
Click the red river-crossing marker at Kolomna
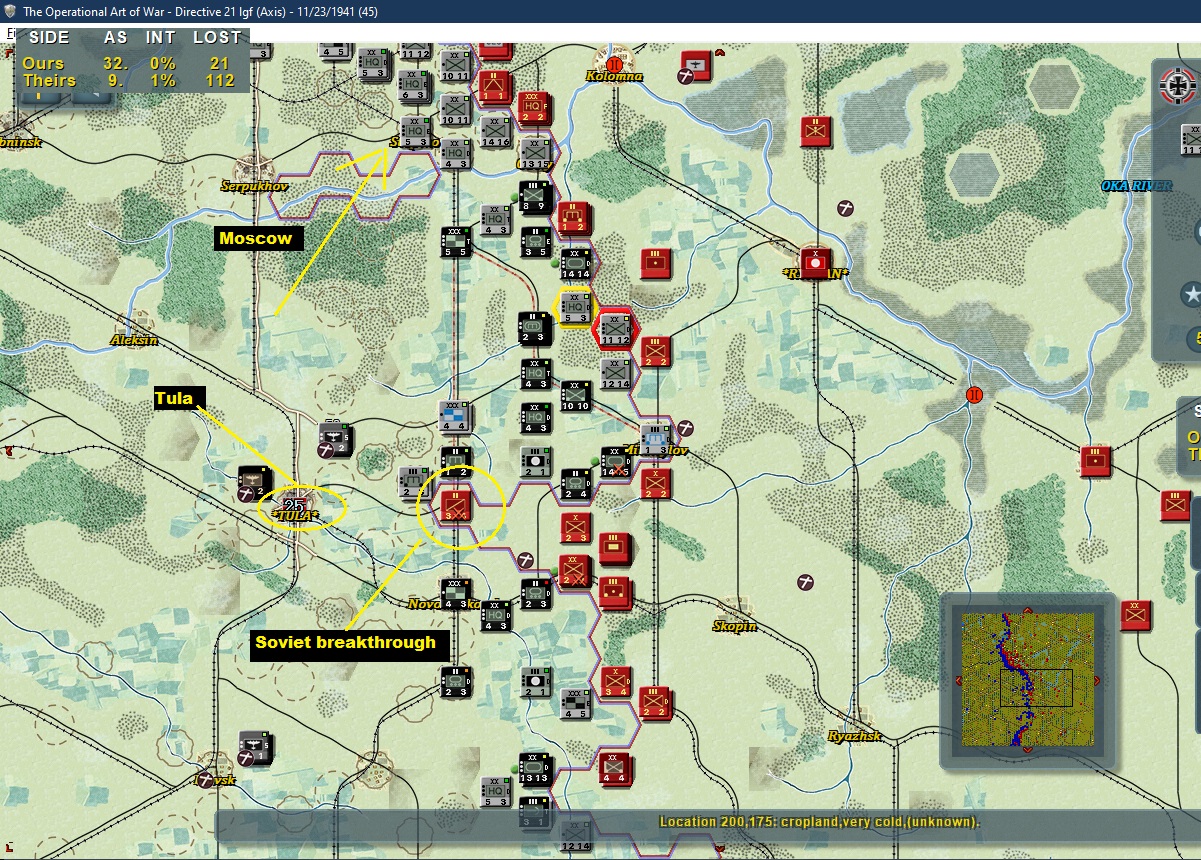click(614, 65)
